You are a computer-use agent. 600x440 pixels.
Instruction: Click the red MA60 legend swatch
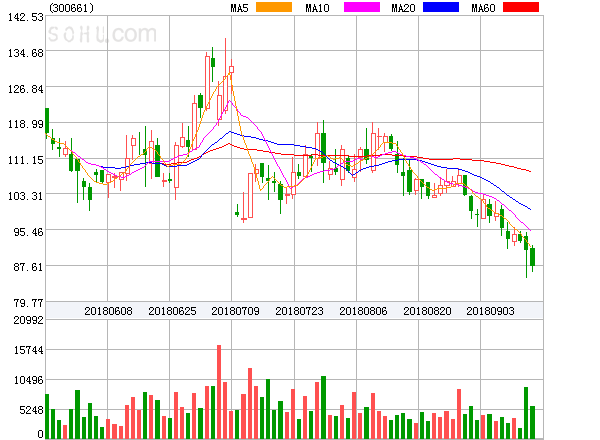coord(520,8)
